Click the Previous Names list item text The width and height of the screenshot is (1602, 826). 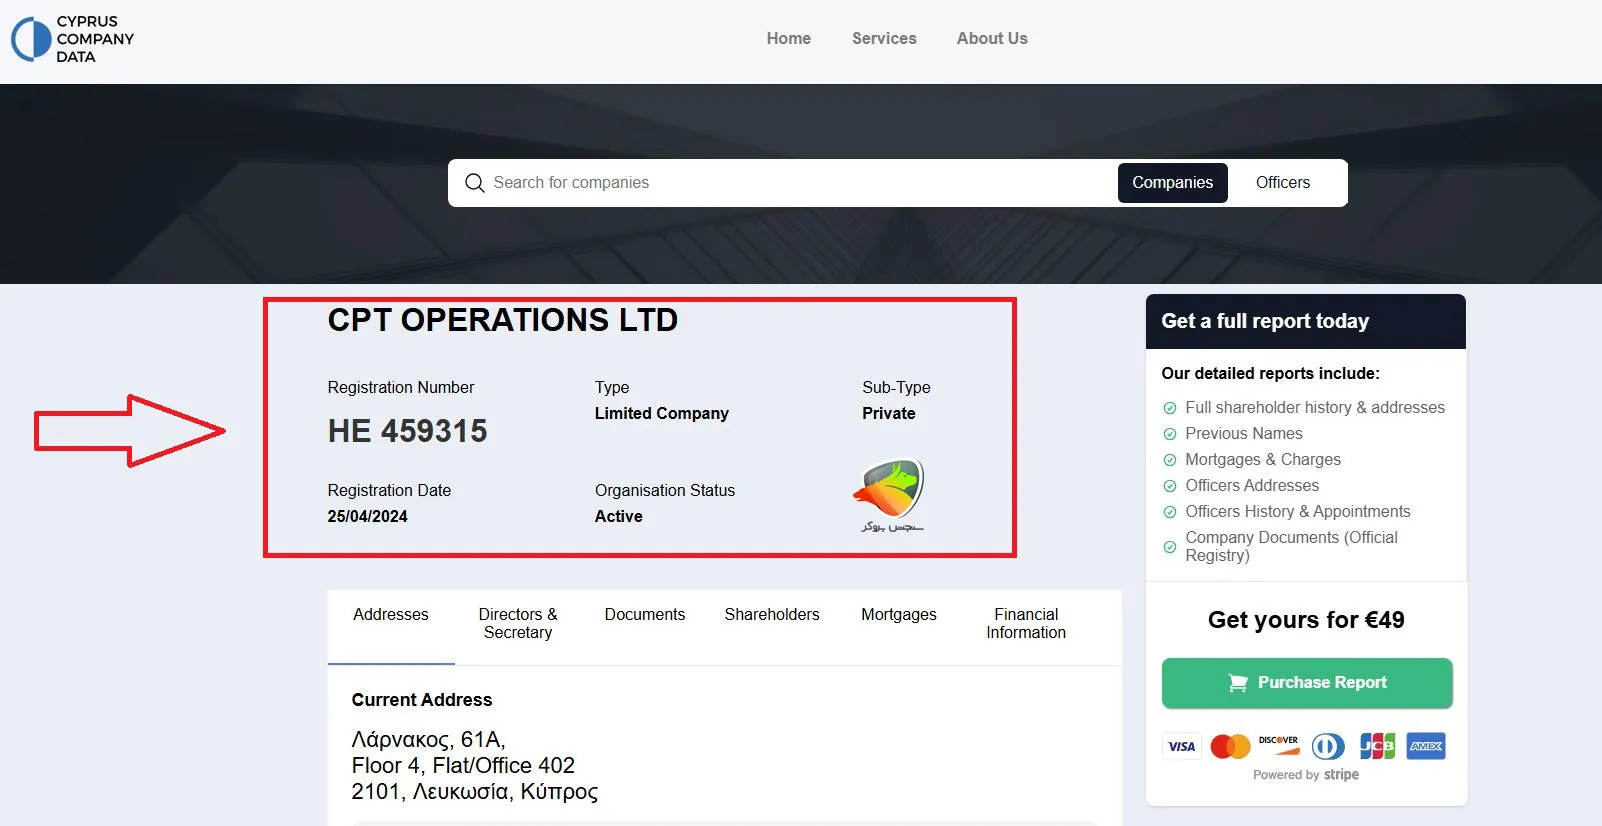[x=1244, y=434]
